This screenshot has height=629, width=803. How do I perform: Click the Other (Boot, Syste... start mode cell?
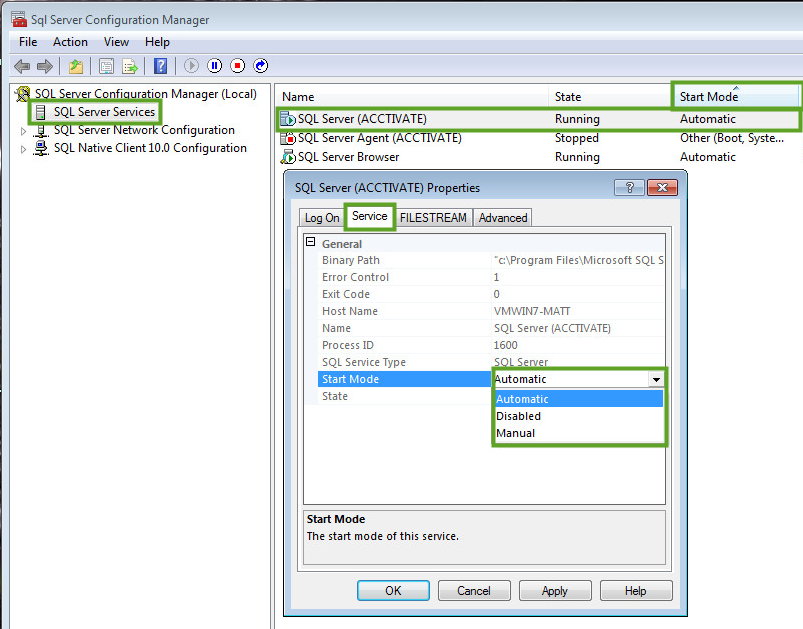pos(732,138)
